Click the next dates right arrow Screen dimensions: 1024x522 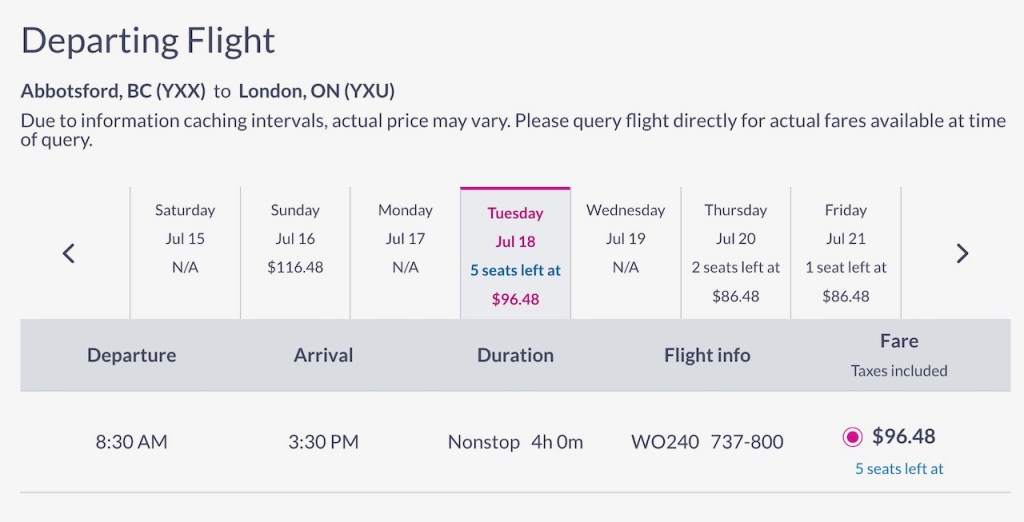click(962, 253)
